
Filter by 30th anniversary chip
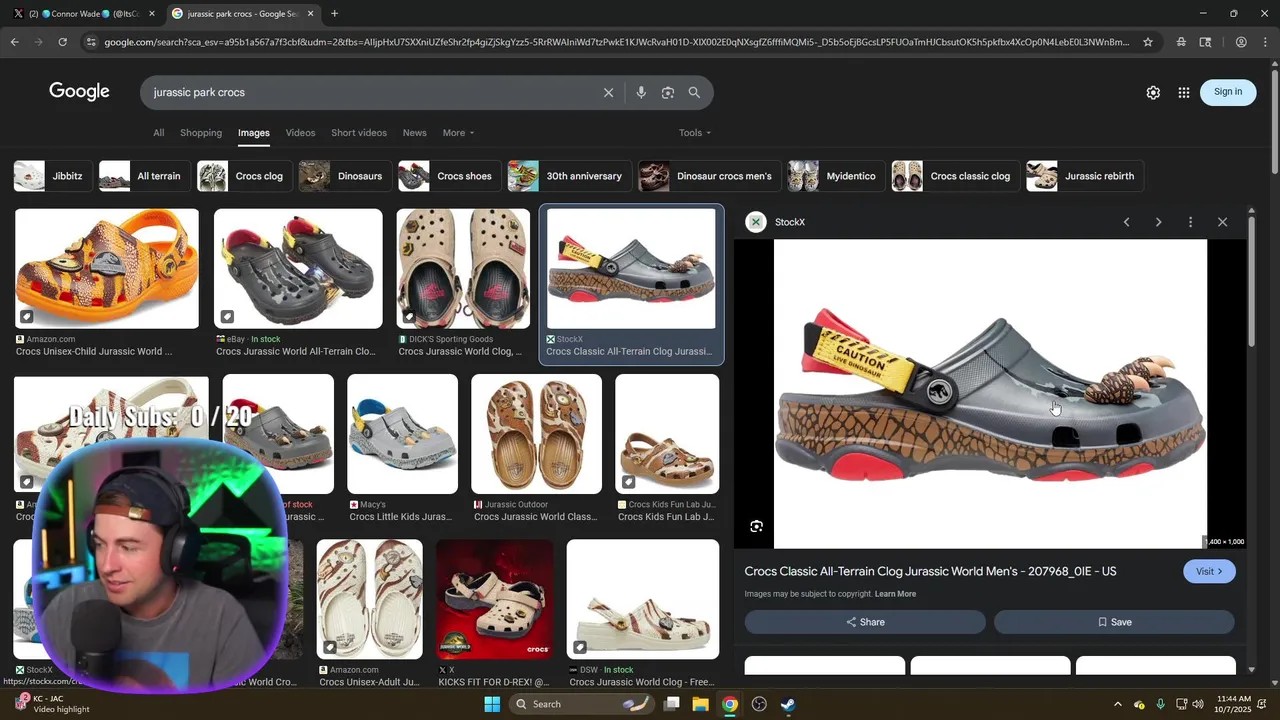569,176
